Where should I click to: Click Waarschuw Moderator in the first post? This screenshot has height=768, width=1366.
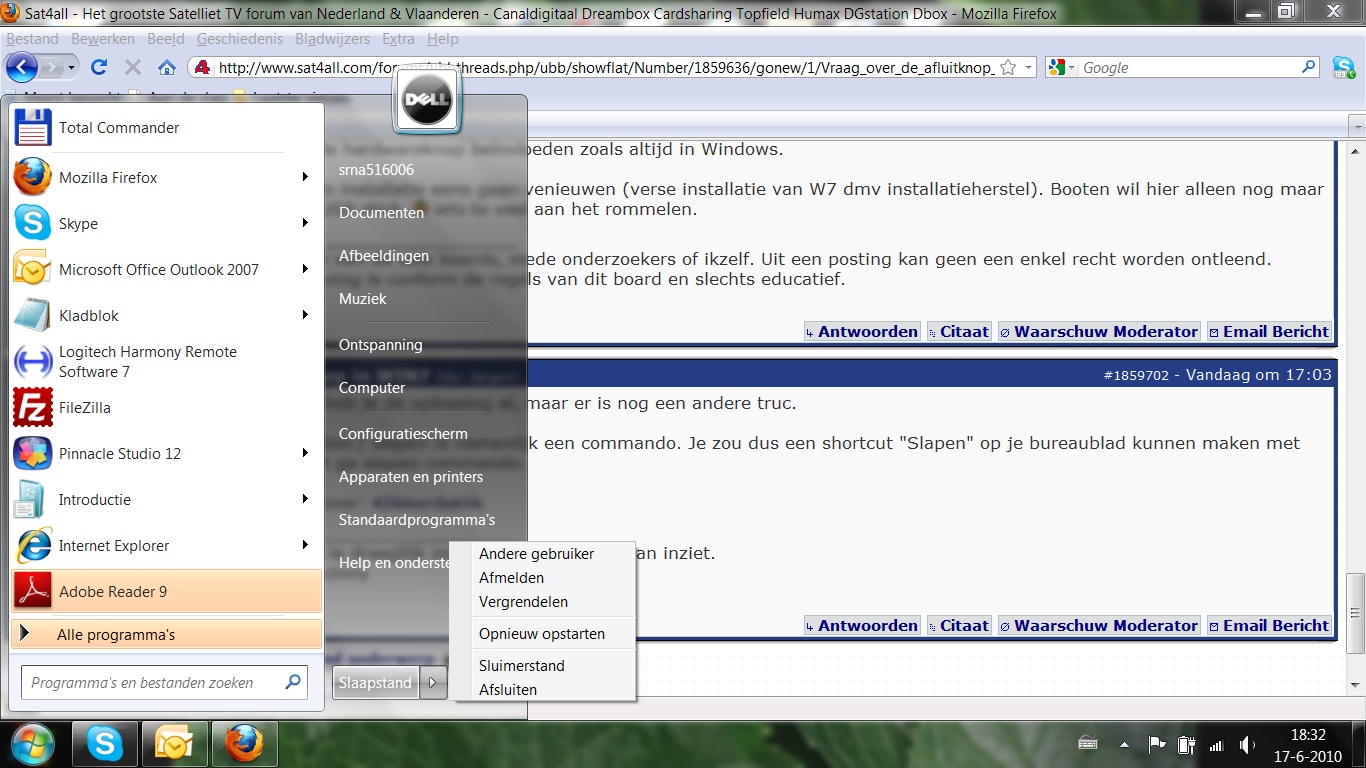coord(1098,332)
